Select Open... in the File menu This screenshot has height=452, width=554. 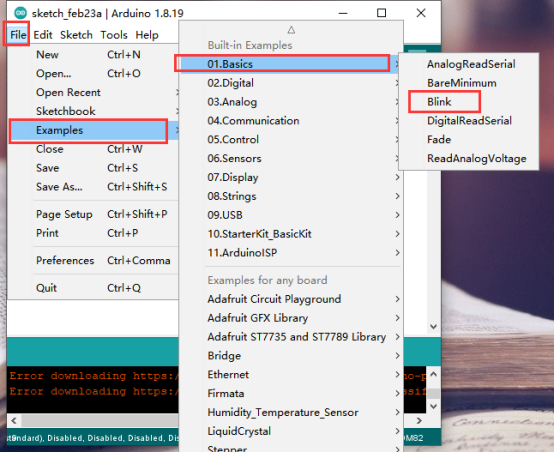(93, 74)
